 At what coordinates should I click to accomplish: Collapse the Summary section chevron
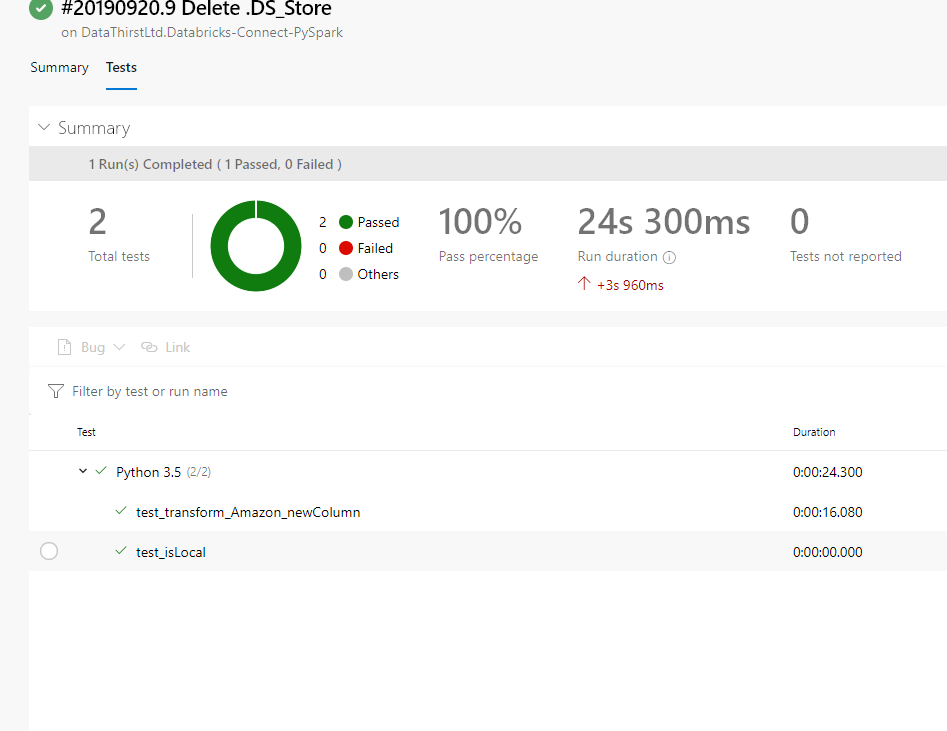pos(43,127)
